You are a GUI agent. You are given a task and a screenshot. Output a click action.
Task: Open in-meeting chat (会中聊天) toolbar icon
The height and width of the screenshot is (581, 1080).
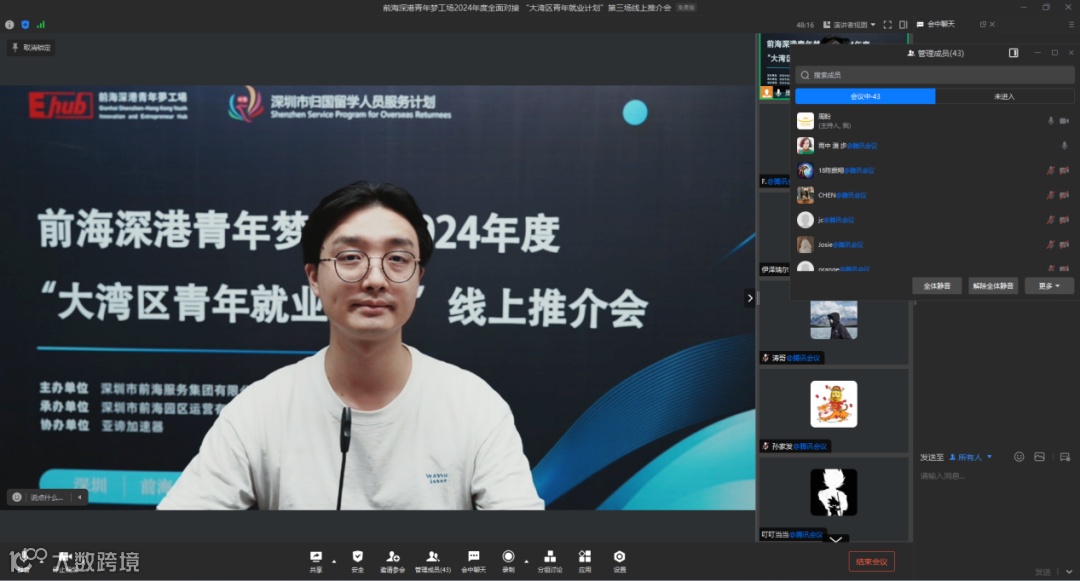(x=473, y=561)
